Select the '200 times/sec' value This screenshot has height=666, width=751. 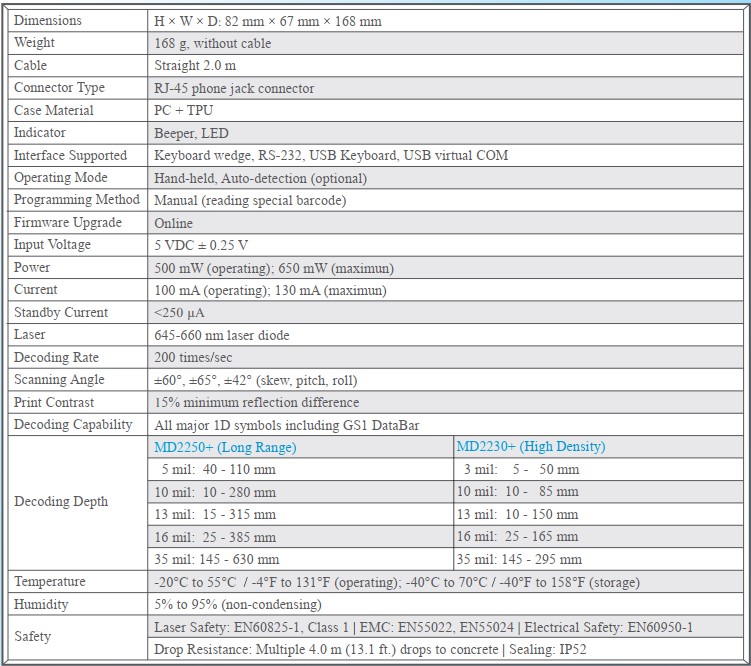[193, 357]
